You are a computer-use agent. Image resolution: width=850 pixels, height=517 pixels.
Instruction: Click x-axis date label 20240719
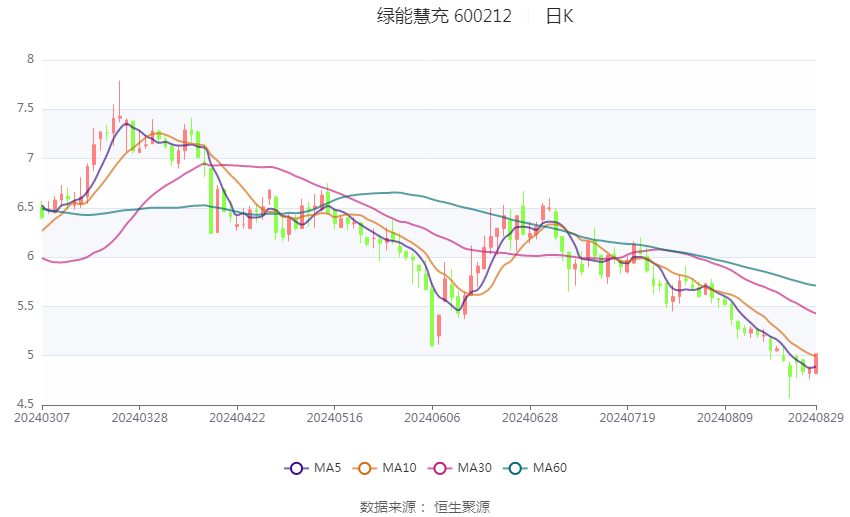pyautogui.click(x=627, y=418)
